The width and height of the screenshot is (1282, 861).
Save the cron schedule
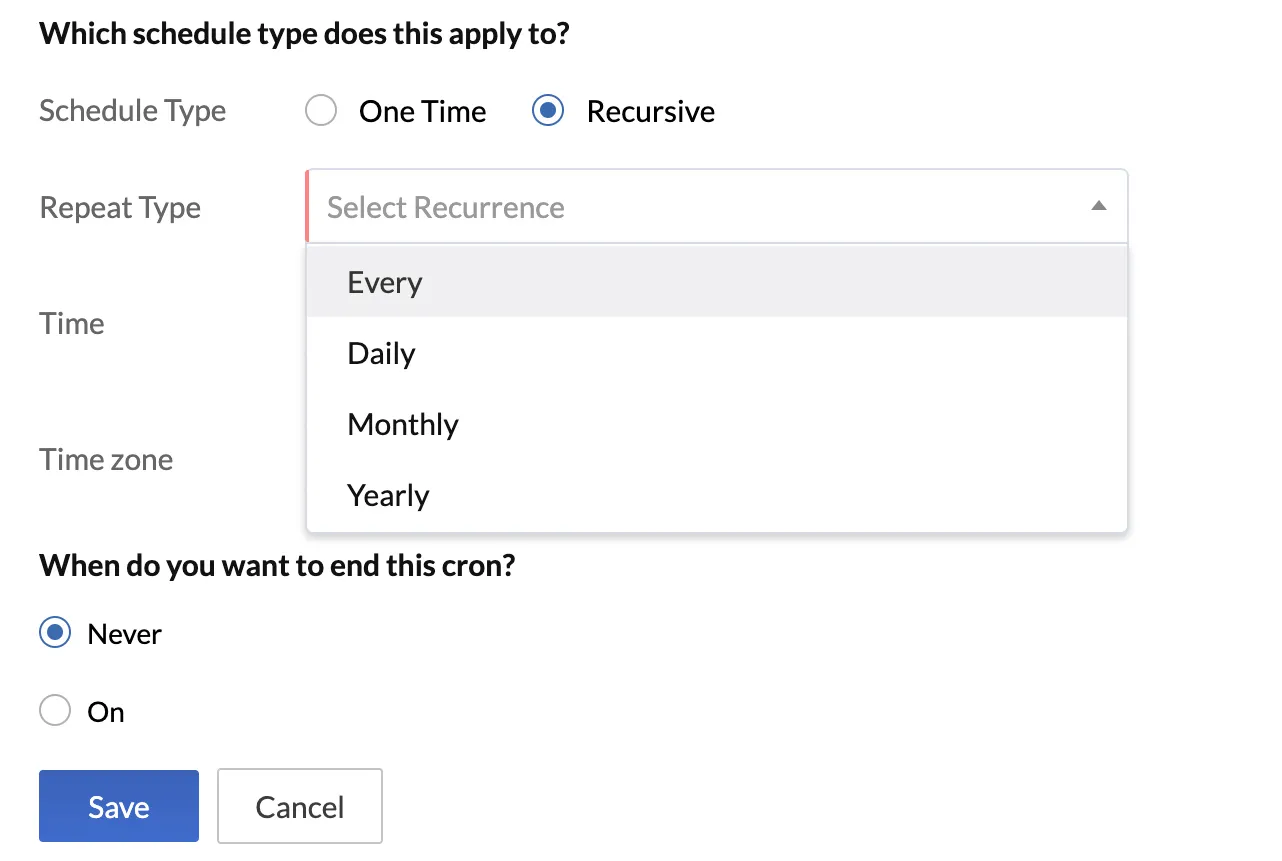[x=119, y=806]
